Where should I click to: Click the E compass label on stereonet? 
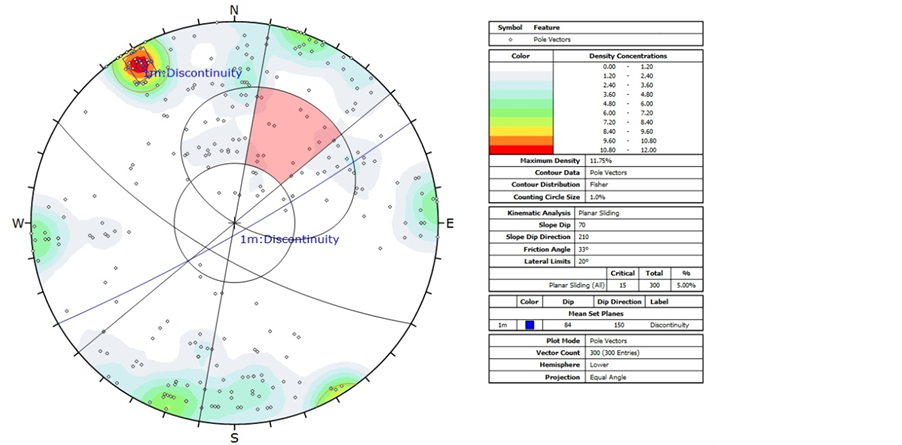point(449,223)
